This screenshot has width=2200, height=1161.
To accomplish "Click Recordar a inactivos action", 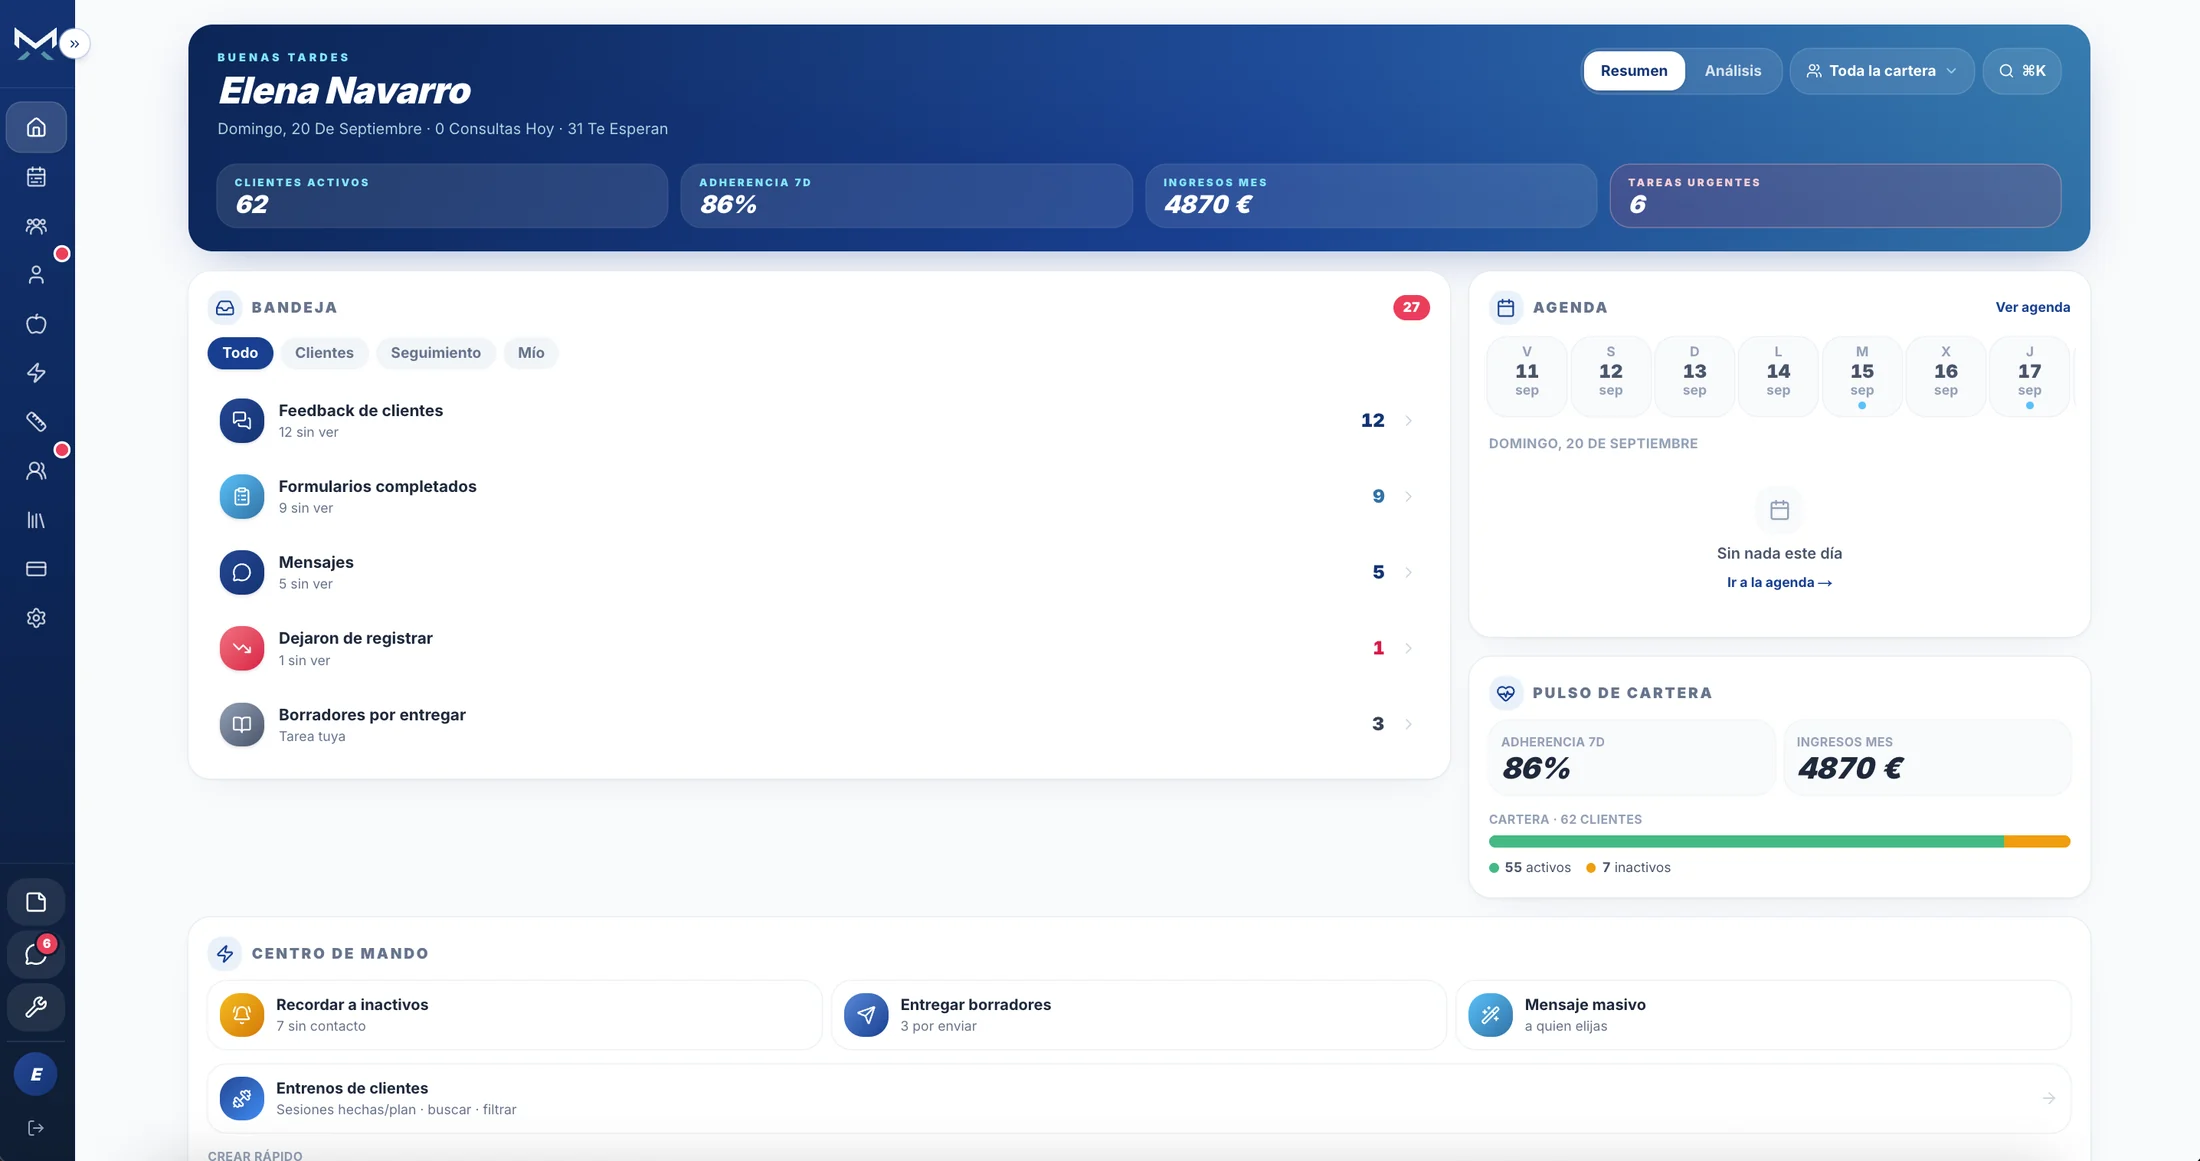I will pyautogui.click(x=514, y=1015).
